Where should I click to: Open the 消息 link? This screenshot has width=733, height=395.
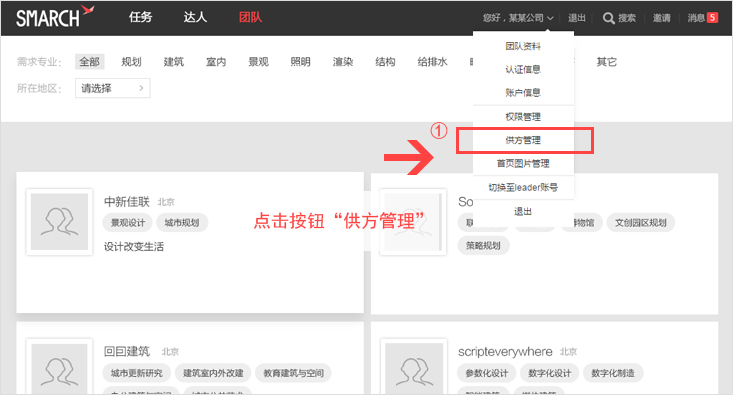click(x=696, y=18)
